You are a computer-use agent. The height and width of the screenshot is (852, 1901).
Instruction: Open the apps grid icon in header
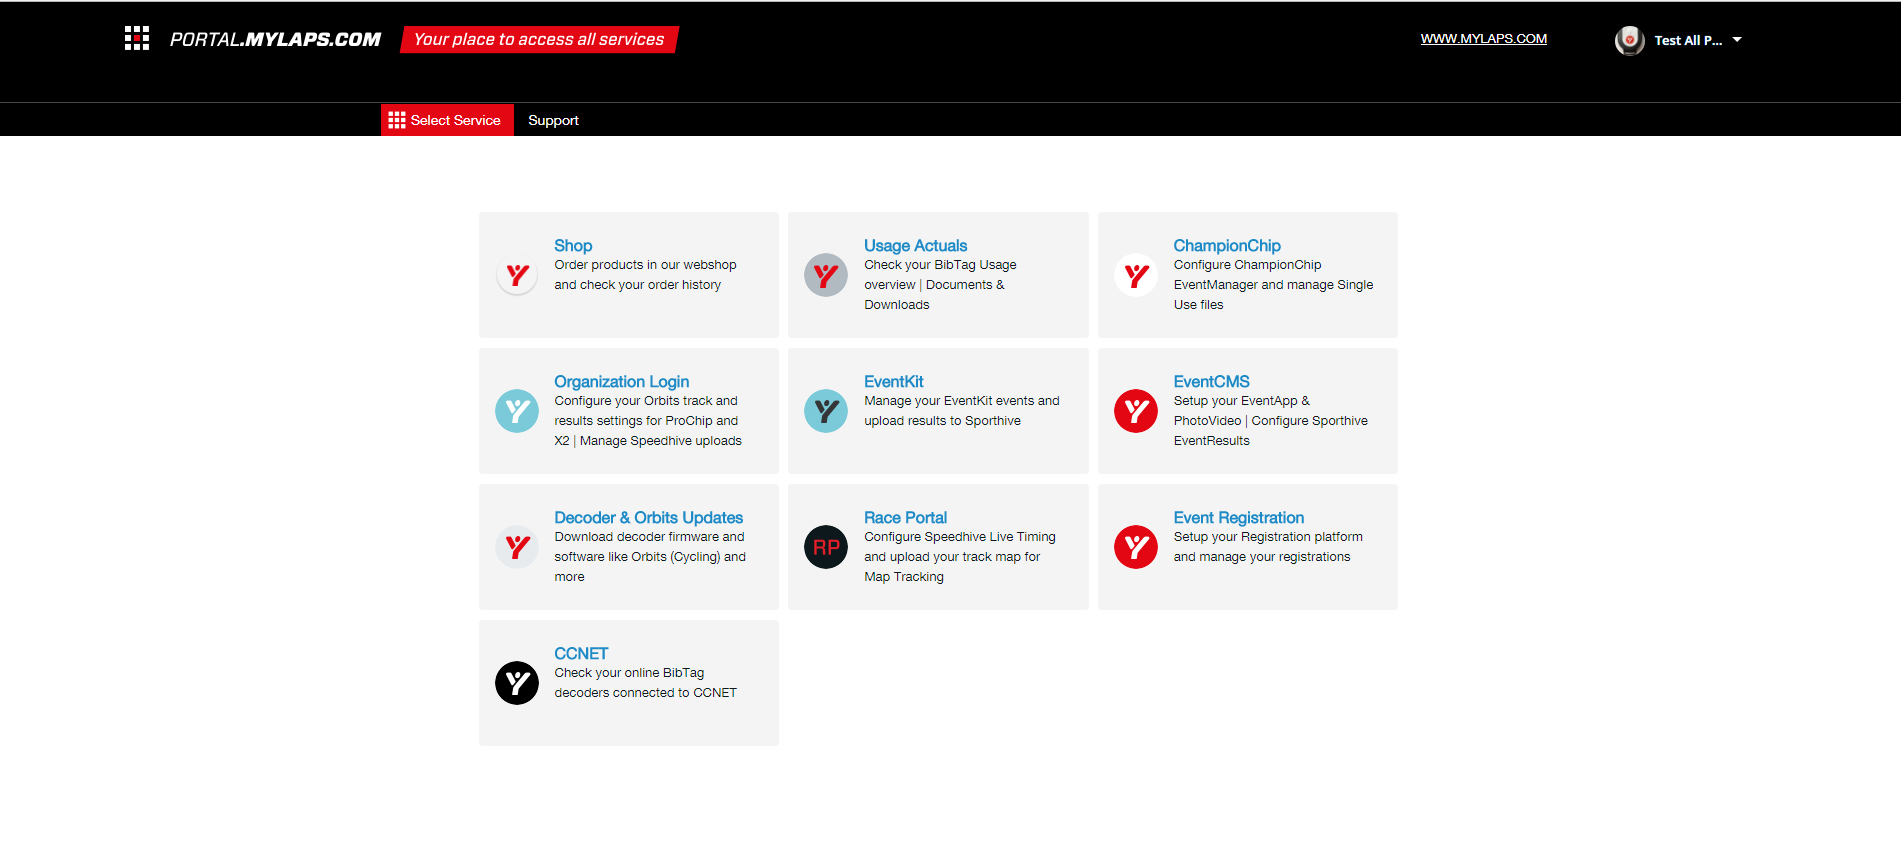(x=137, y=39)
